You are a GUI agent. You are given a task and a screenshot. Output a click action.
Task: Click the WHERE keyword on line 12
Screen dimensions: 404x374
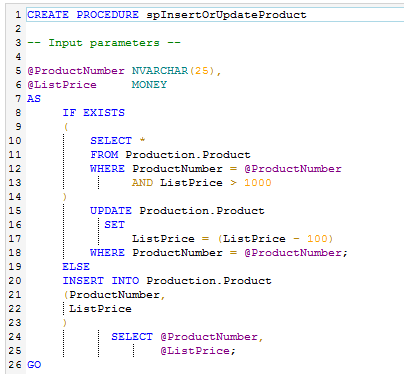click(107, 169)
